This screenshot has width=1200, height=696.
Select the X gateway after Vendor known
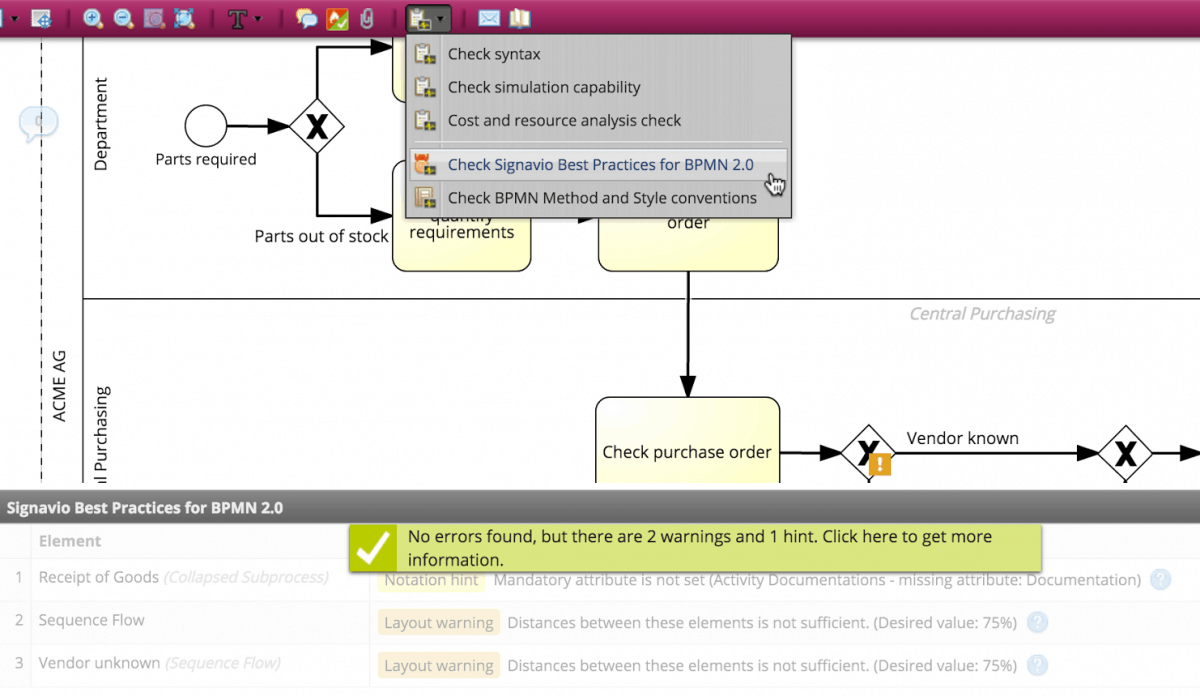[x=1126, y=453]
